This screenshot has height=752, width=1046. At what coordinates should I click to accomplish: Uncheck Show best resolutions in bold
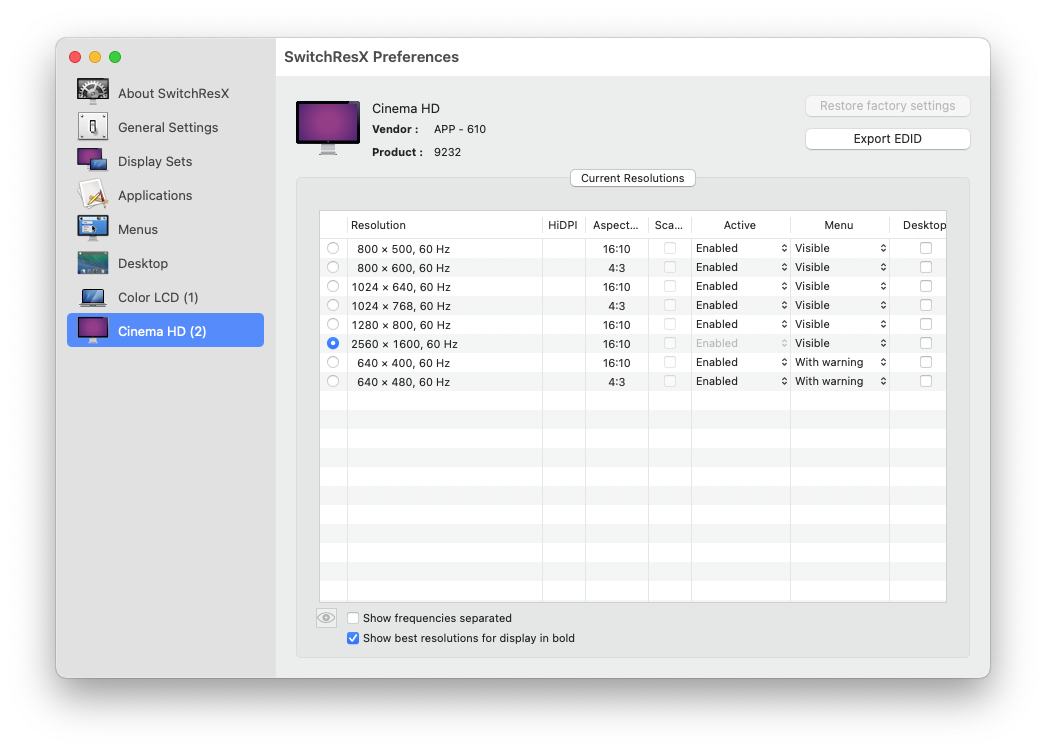coord(353,638)
